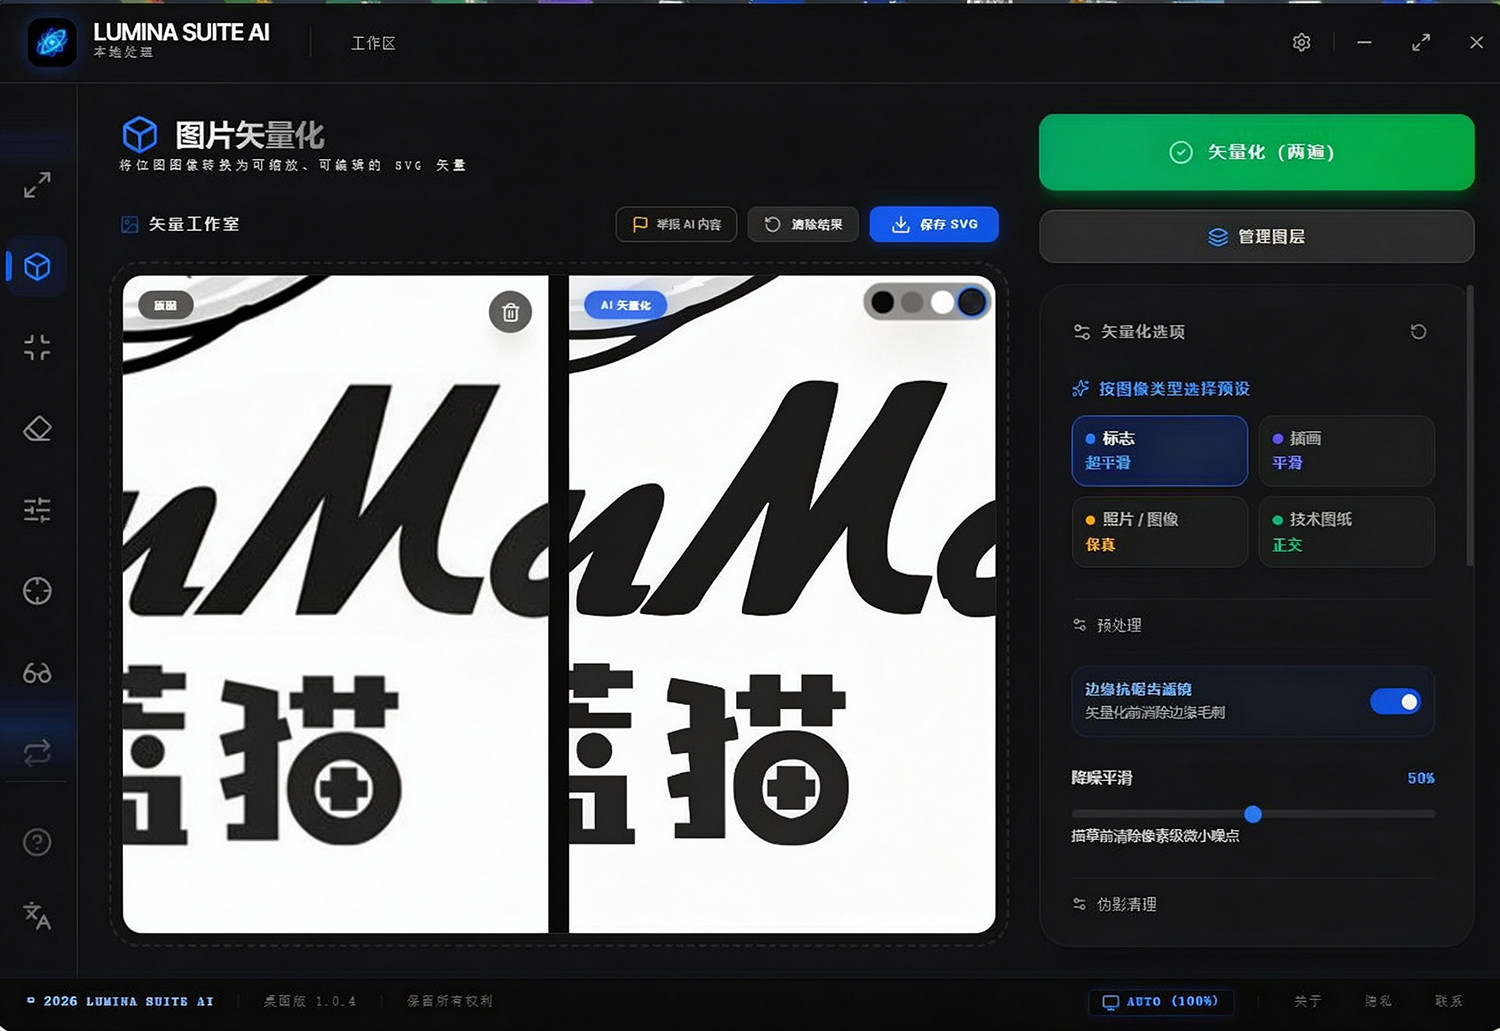Image resolution: width=1500 pixels, height=1031 pixels.
Task: Toggle the 边缘抗锯齿滤镜 switch
Action: (x=1395, y=702)
